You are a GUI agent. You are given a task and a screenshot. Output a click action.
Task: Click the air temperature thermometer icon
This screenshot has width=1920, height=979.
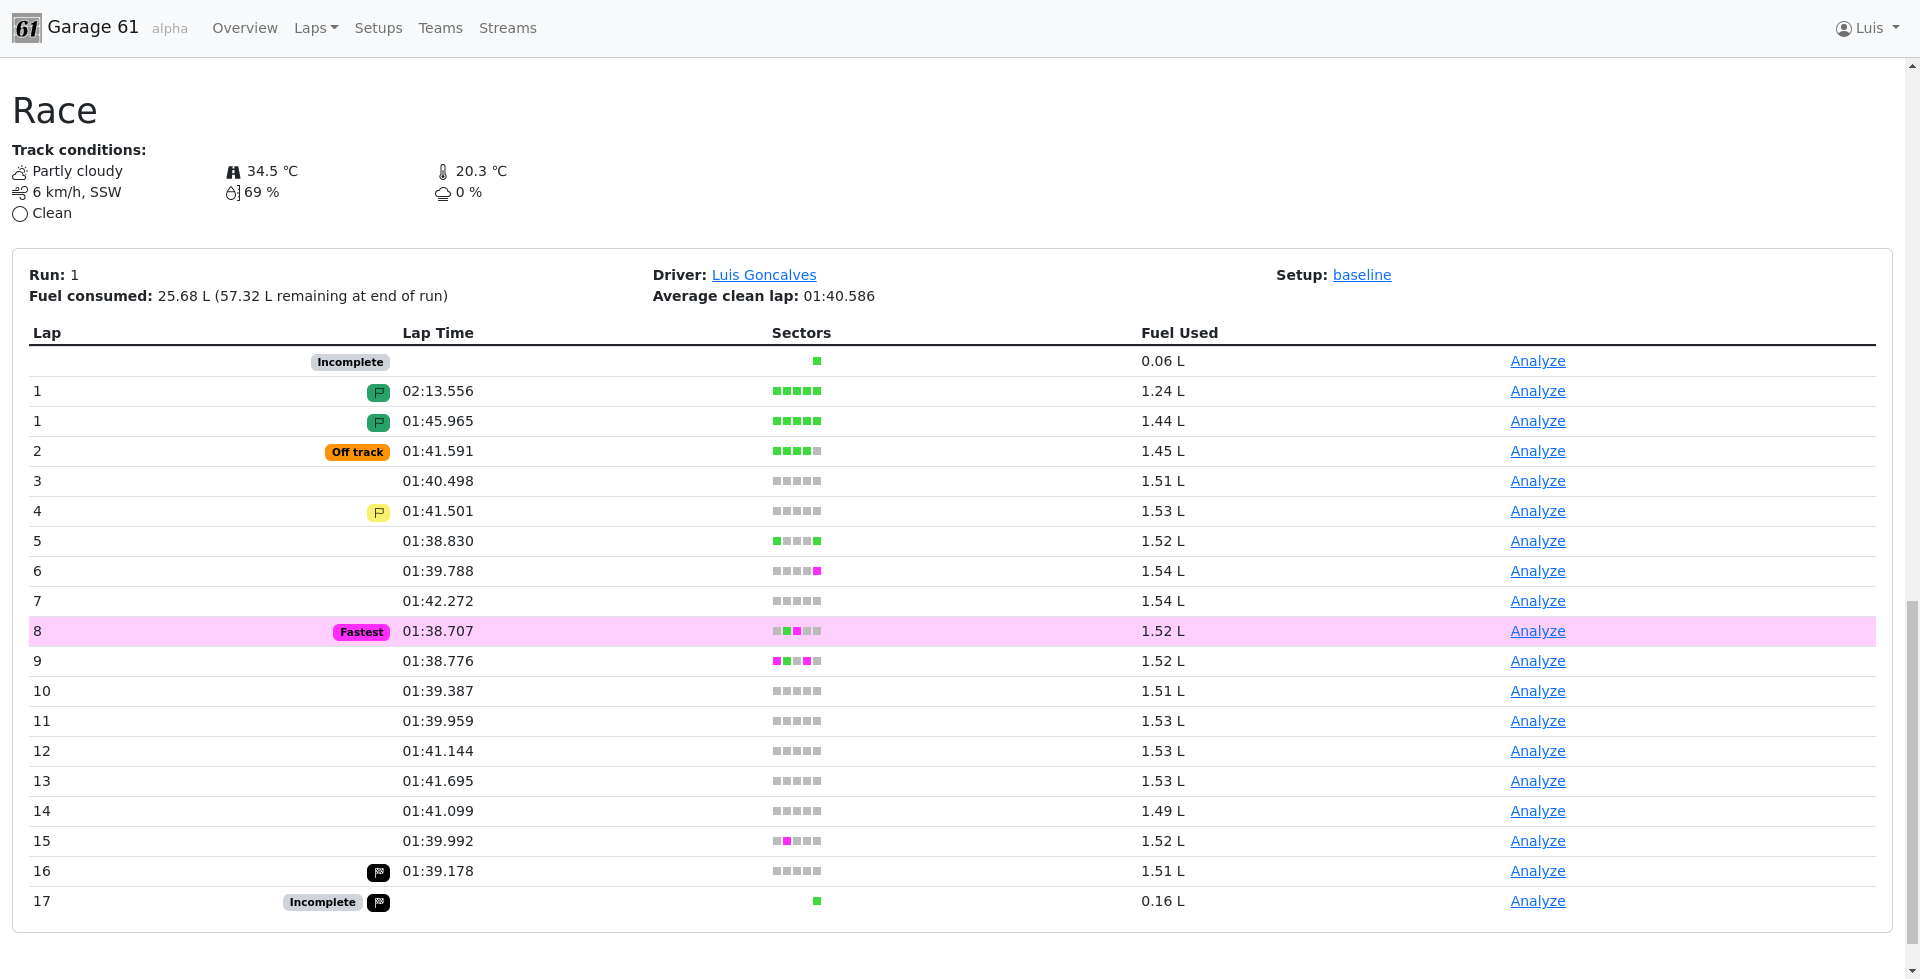[x=443, y=172]
